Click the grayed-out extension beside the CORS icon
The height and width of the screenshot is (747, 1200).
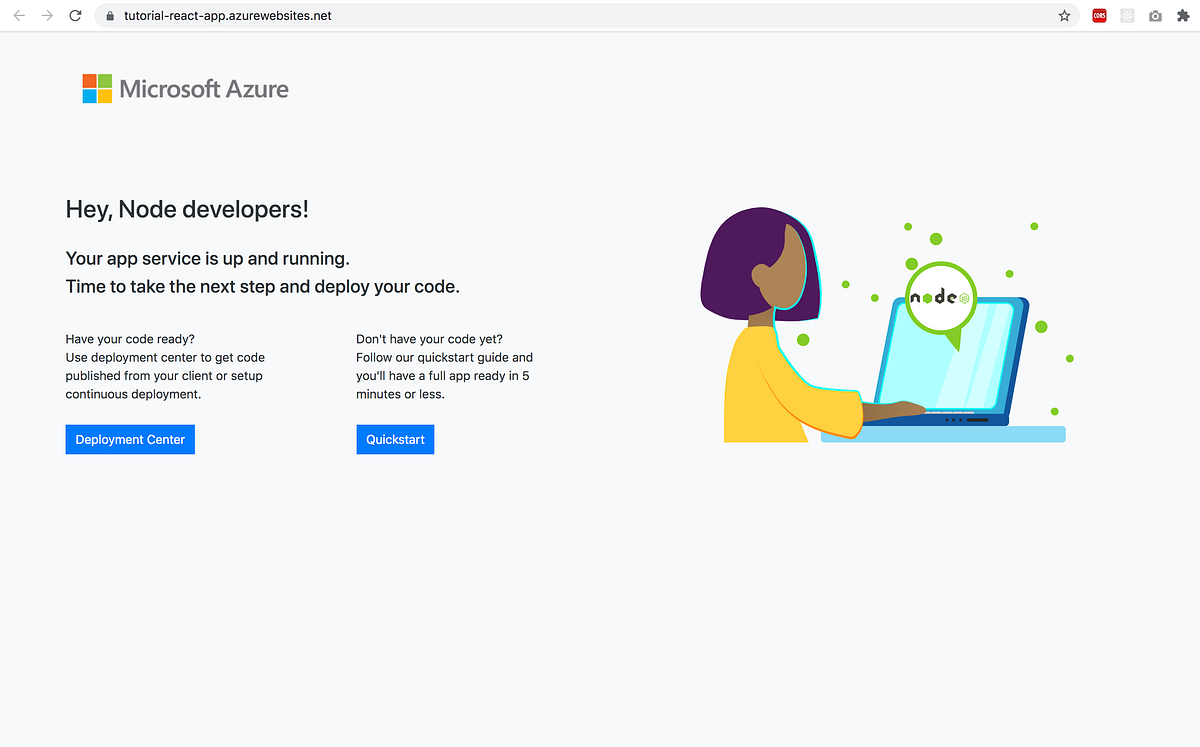[1127, 16]
